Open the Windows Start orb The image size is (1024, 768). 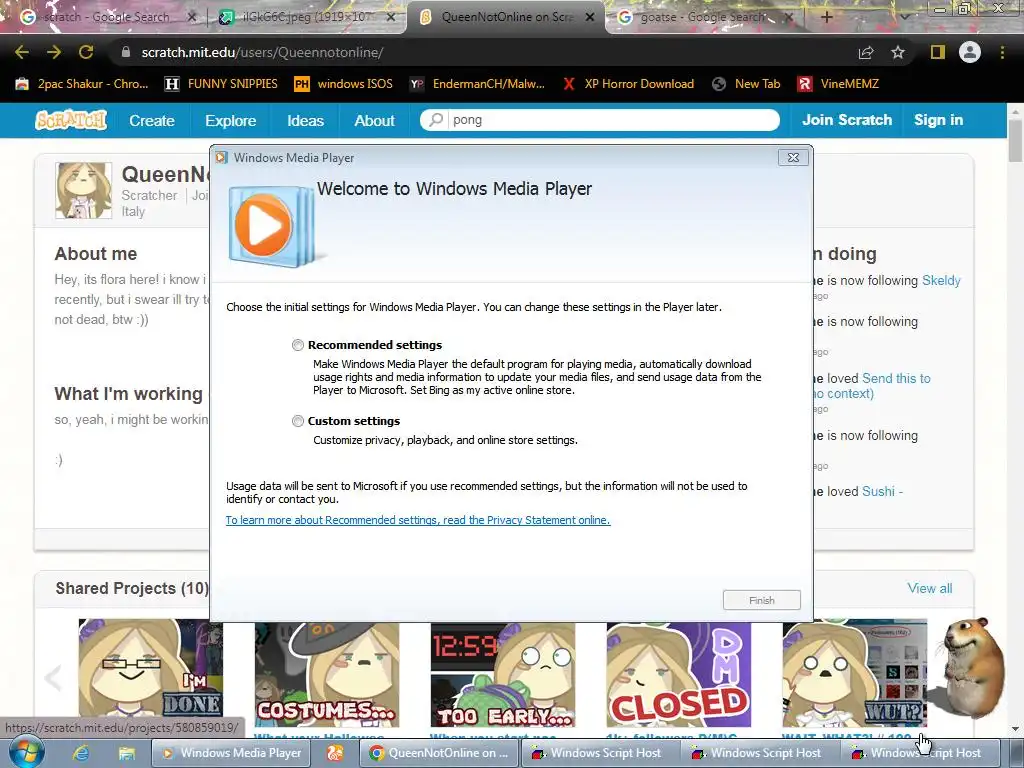(x=26, y=753)
